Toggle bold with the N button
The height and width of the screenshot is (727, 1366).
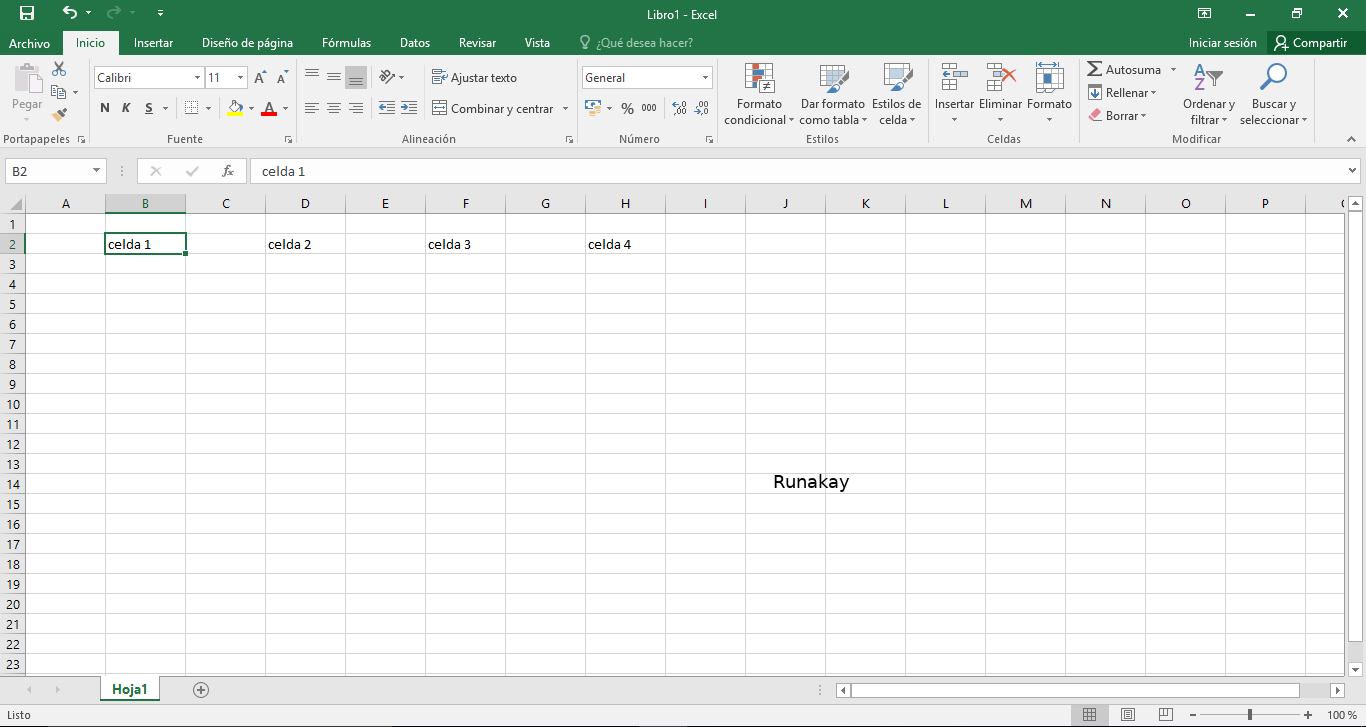click(104, 108)
